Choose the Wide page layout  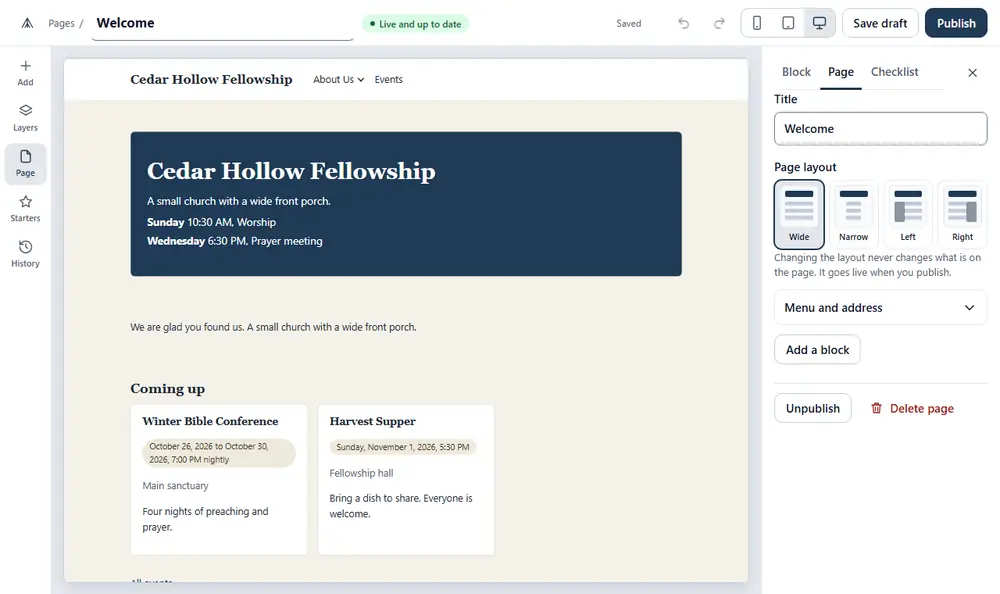point(799,214)
